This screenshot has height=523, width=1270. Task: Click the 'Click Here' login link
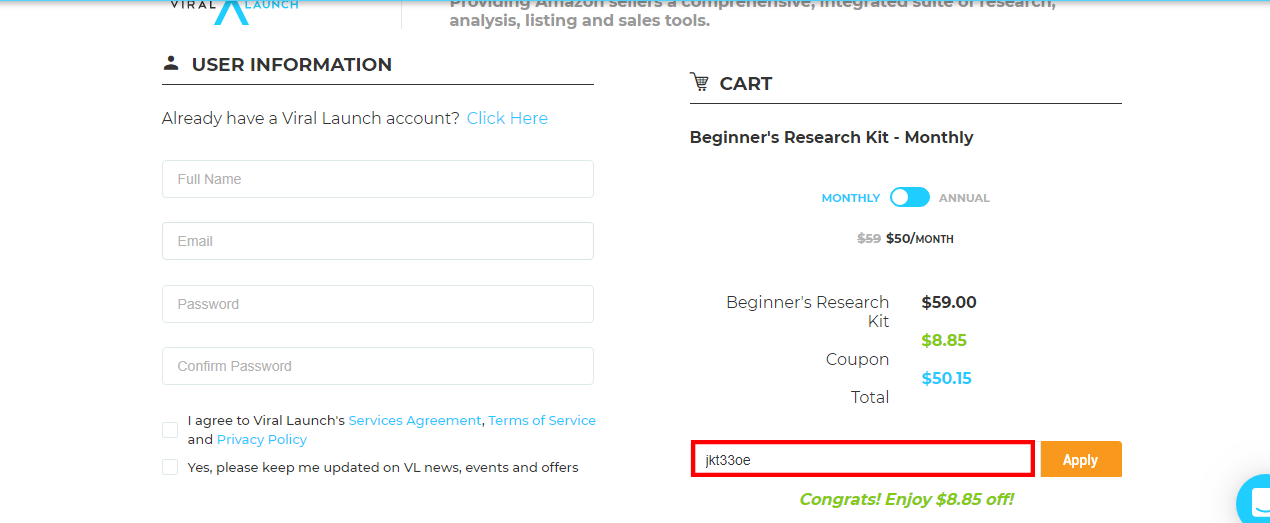click(x=507, y=118)
